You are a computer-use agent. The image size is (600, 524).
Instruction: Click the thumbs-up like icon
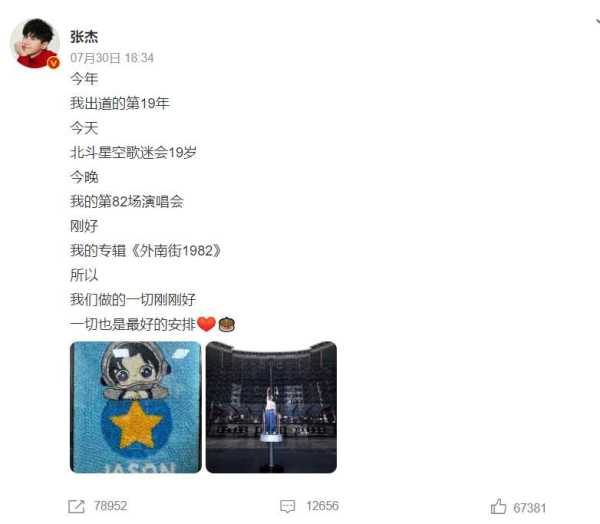[498, 506]
